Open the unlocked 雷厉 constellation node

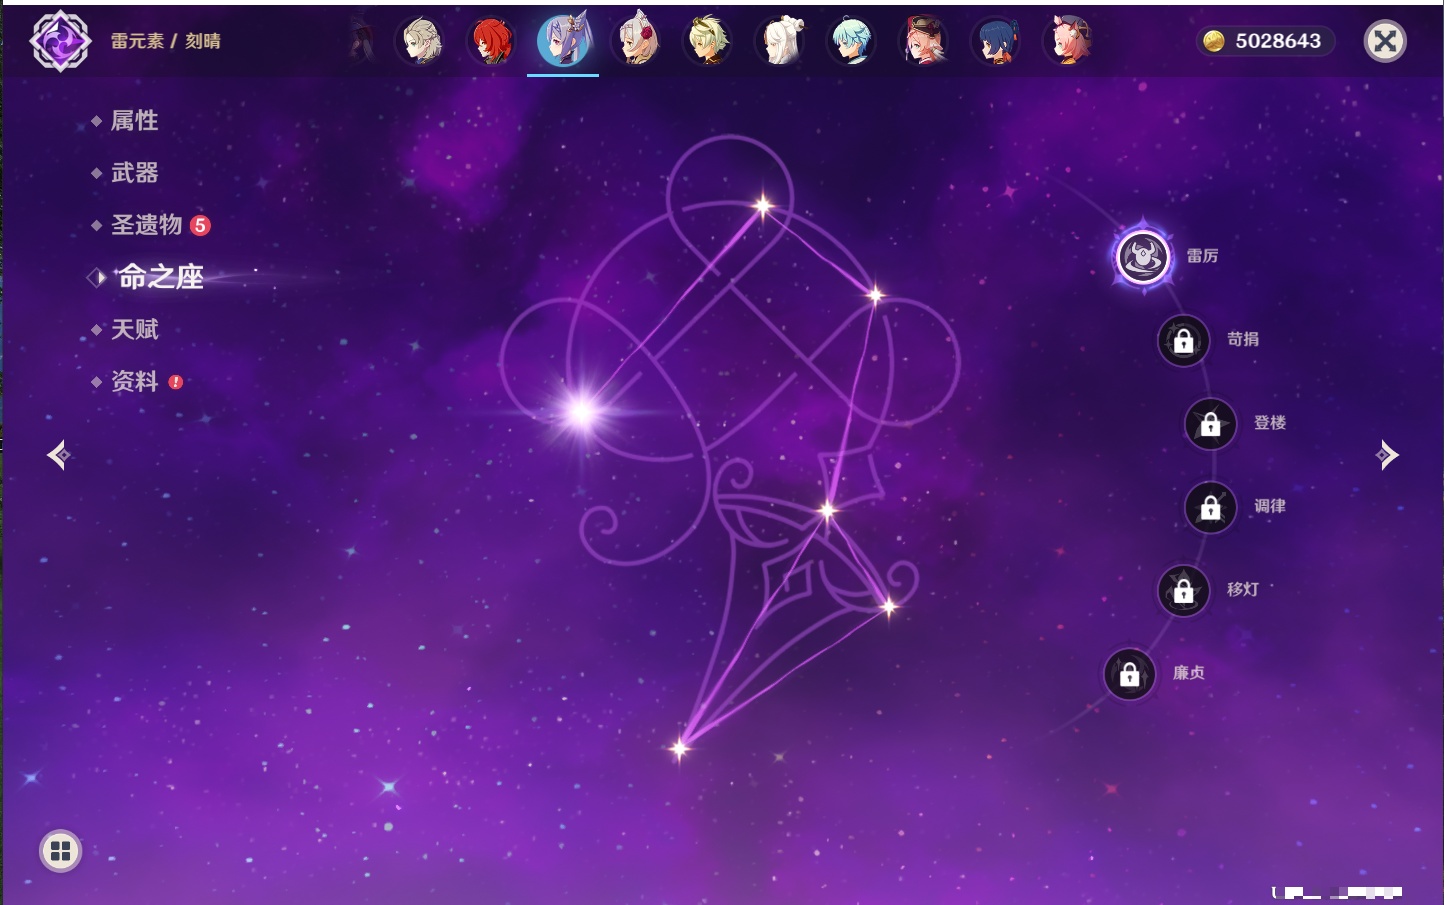pos(1143,257)
